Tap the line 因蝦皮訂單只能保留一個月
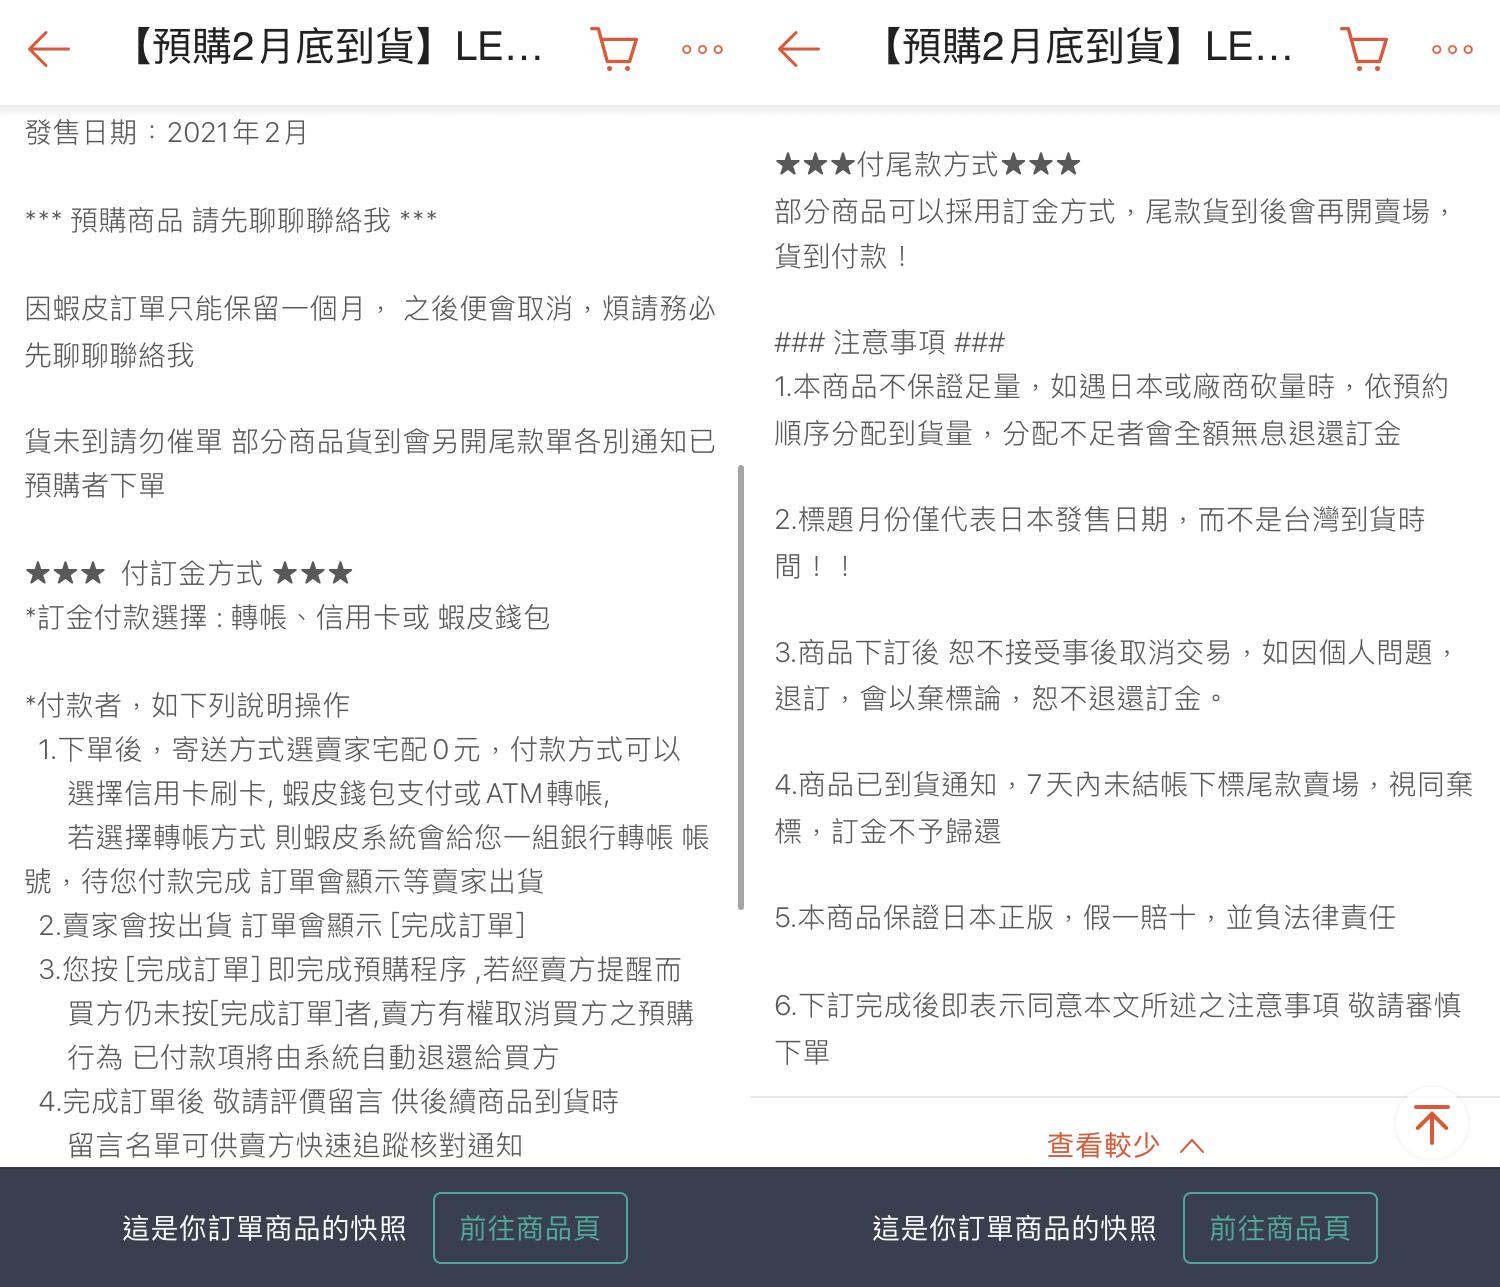The width and height of the screenshot is (1500, 1287). tap(370, 331)
